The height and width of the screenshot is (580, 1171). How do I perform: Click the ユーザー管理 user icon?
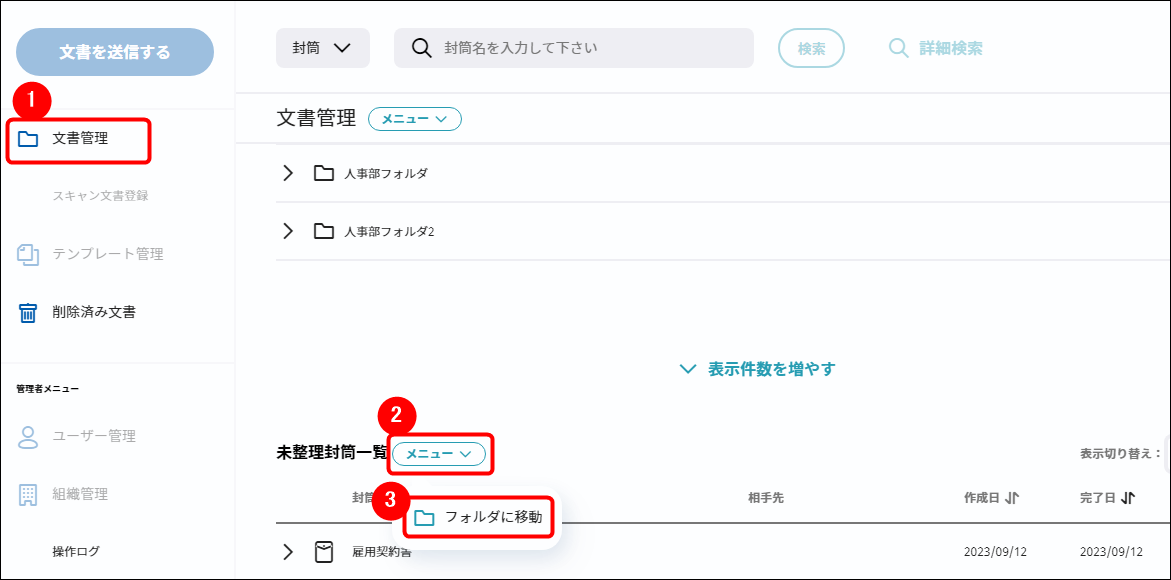(x=28, y=437)
